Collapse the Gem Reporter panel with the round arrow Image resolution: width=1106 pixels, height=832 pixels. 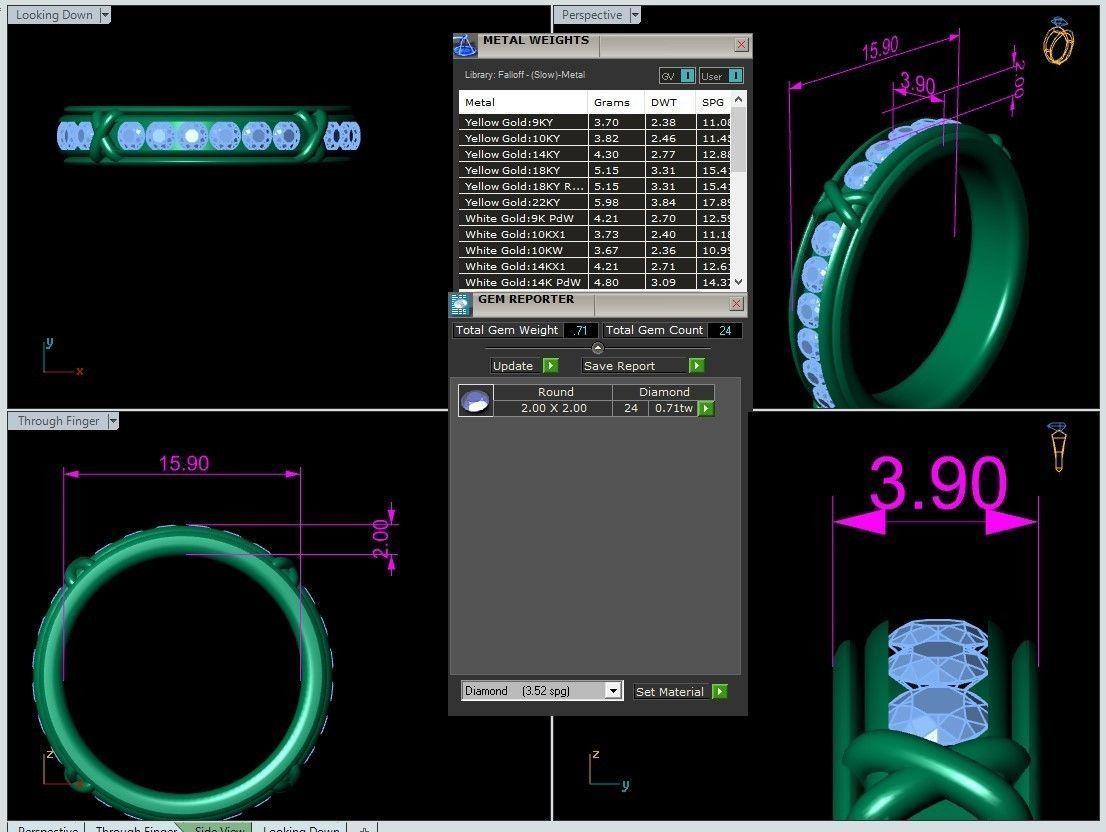(597, 348)
